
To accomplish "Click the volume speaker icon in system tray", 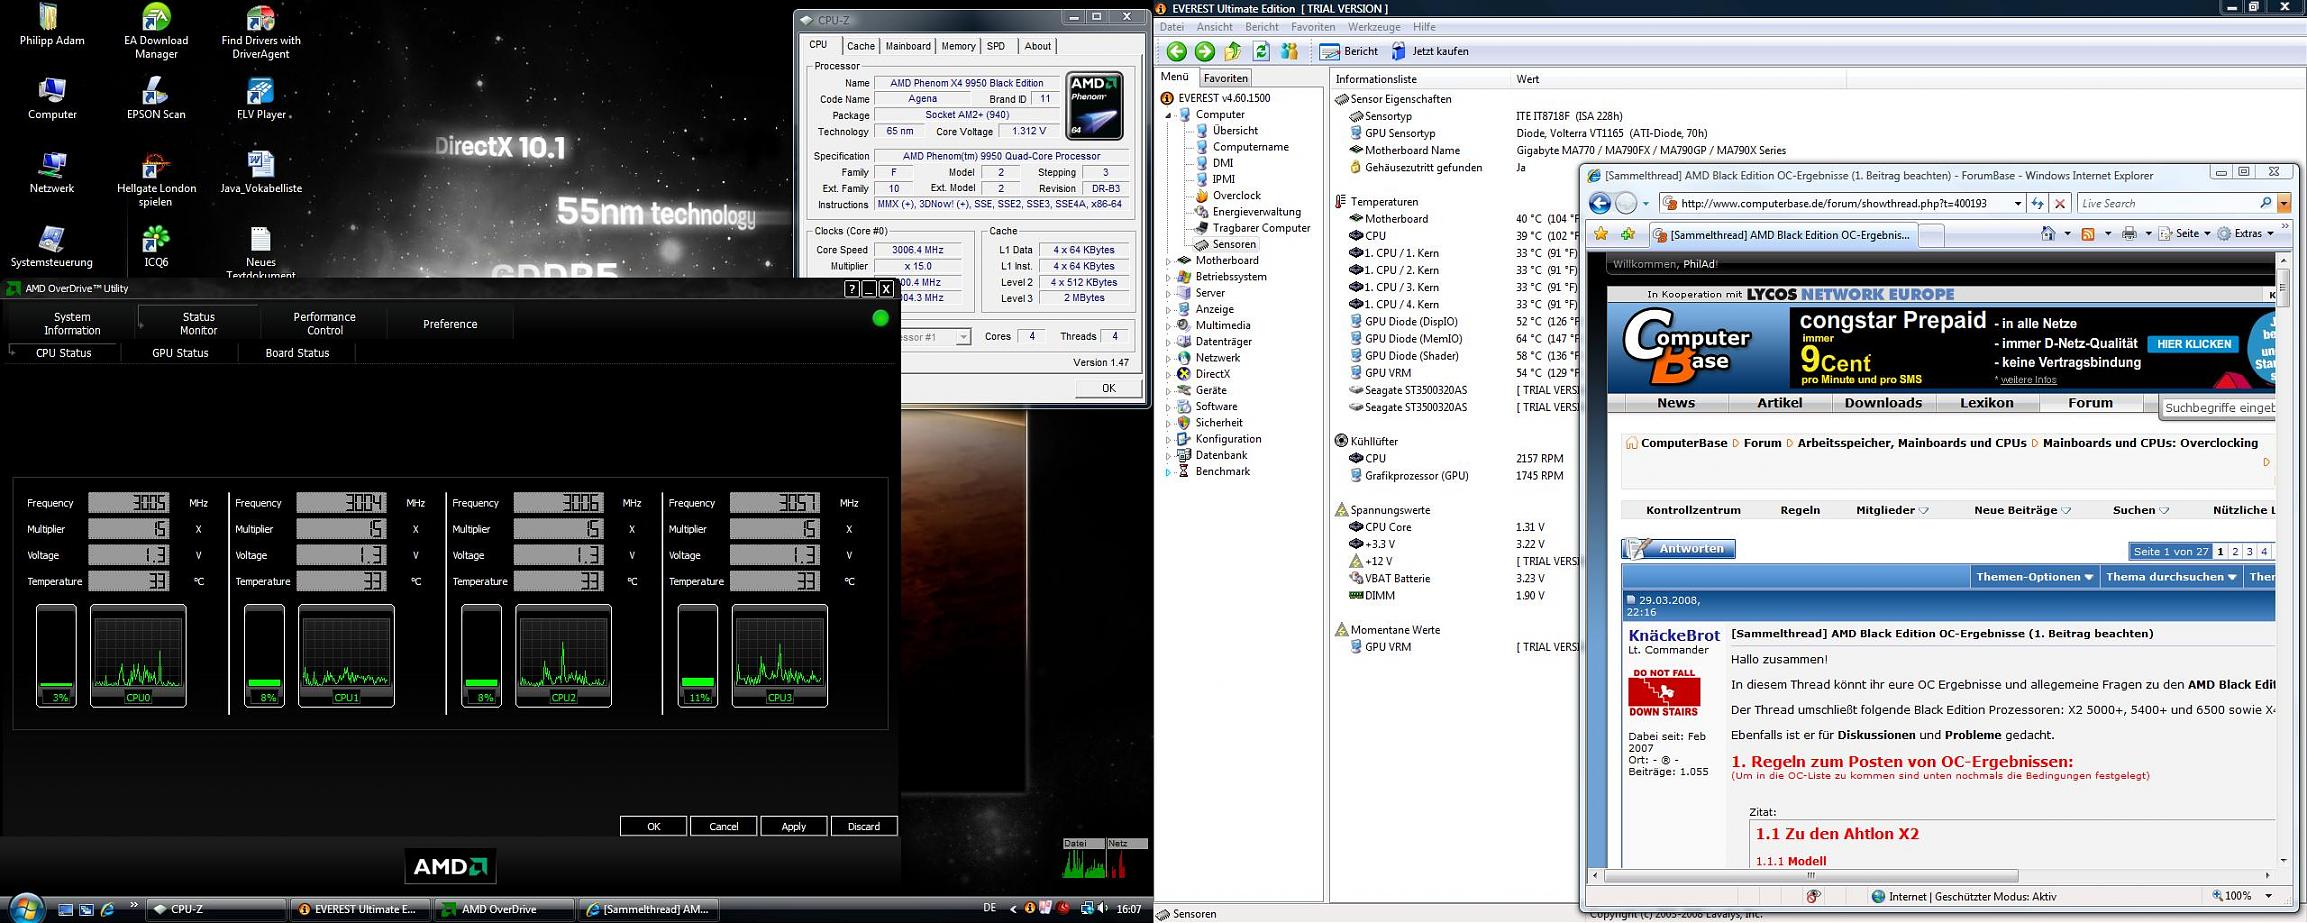I will [x=1103, y=908].
